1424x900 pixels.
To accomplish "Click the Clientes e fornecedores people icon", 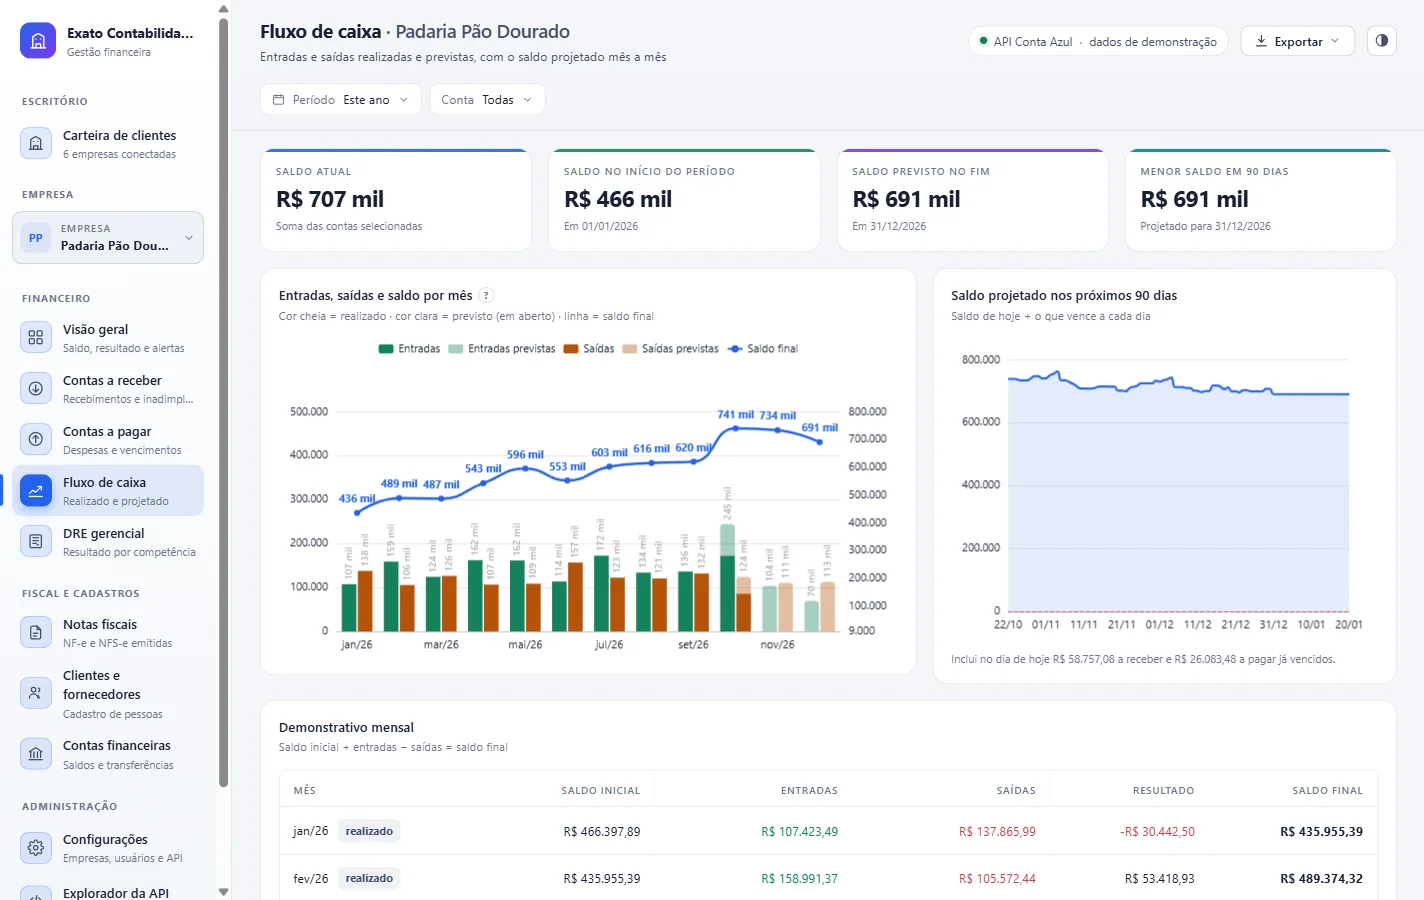I will (36, 693).
